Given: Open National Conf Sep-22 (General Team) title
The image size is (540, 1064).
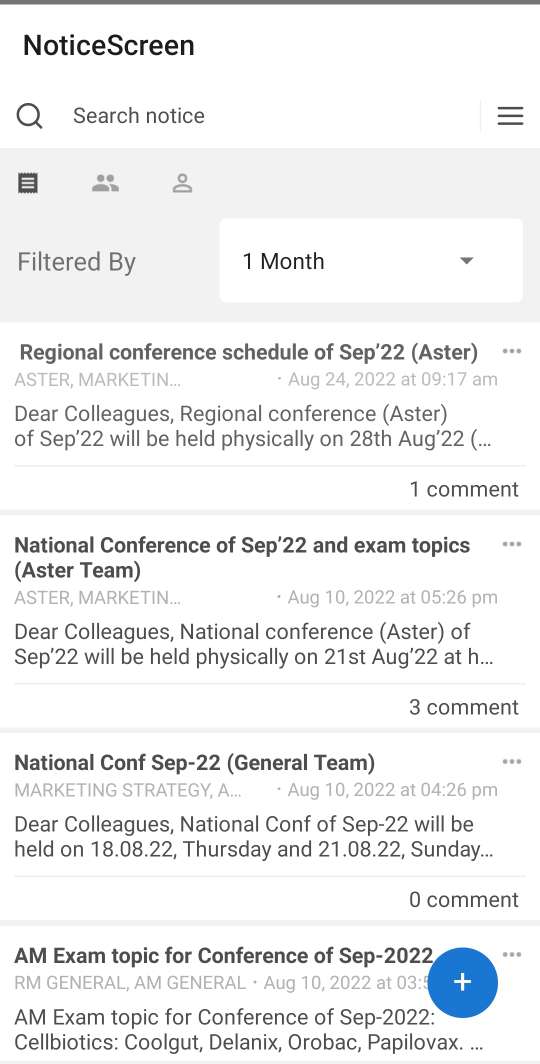Looking at the screenshot, I should (195, 763).
